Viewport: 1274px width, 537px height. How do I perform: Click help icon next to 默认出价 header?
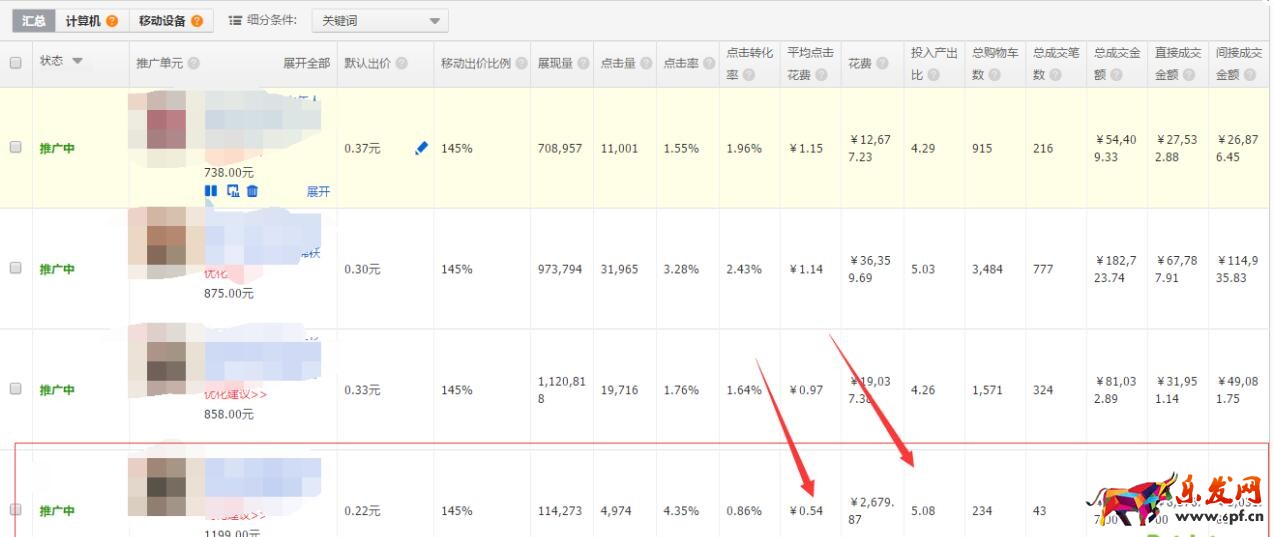pos(401,63)
